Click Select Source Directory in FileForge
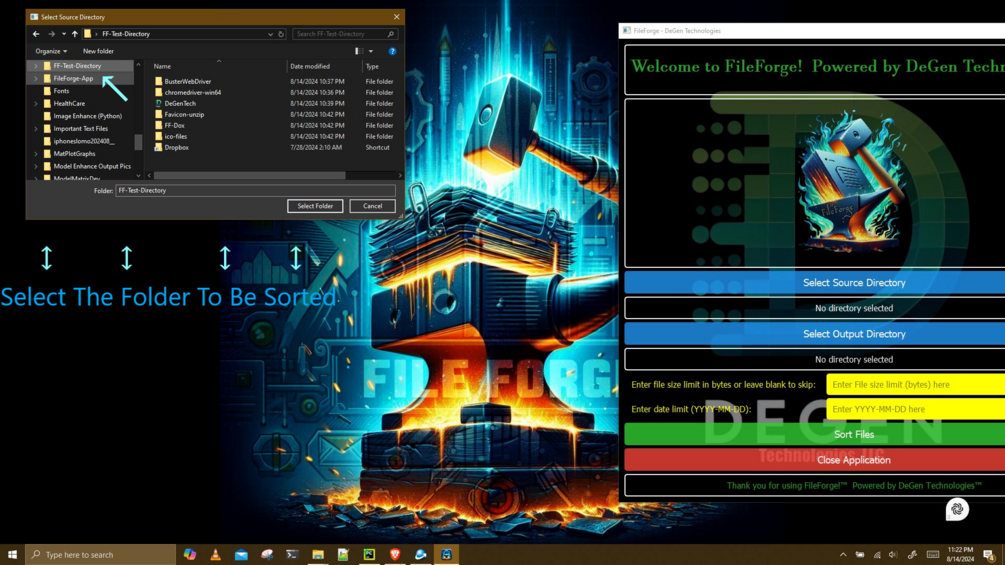Viewport: 1005px width, 565px height. [815, 282]
